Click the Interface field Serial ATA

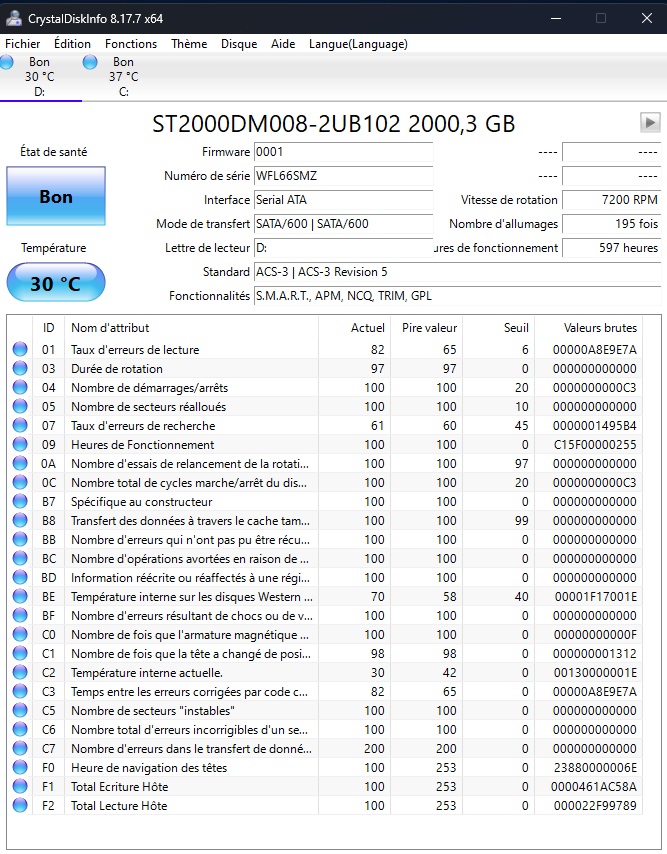click(x=343, y=200)
